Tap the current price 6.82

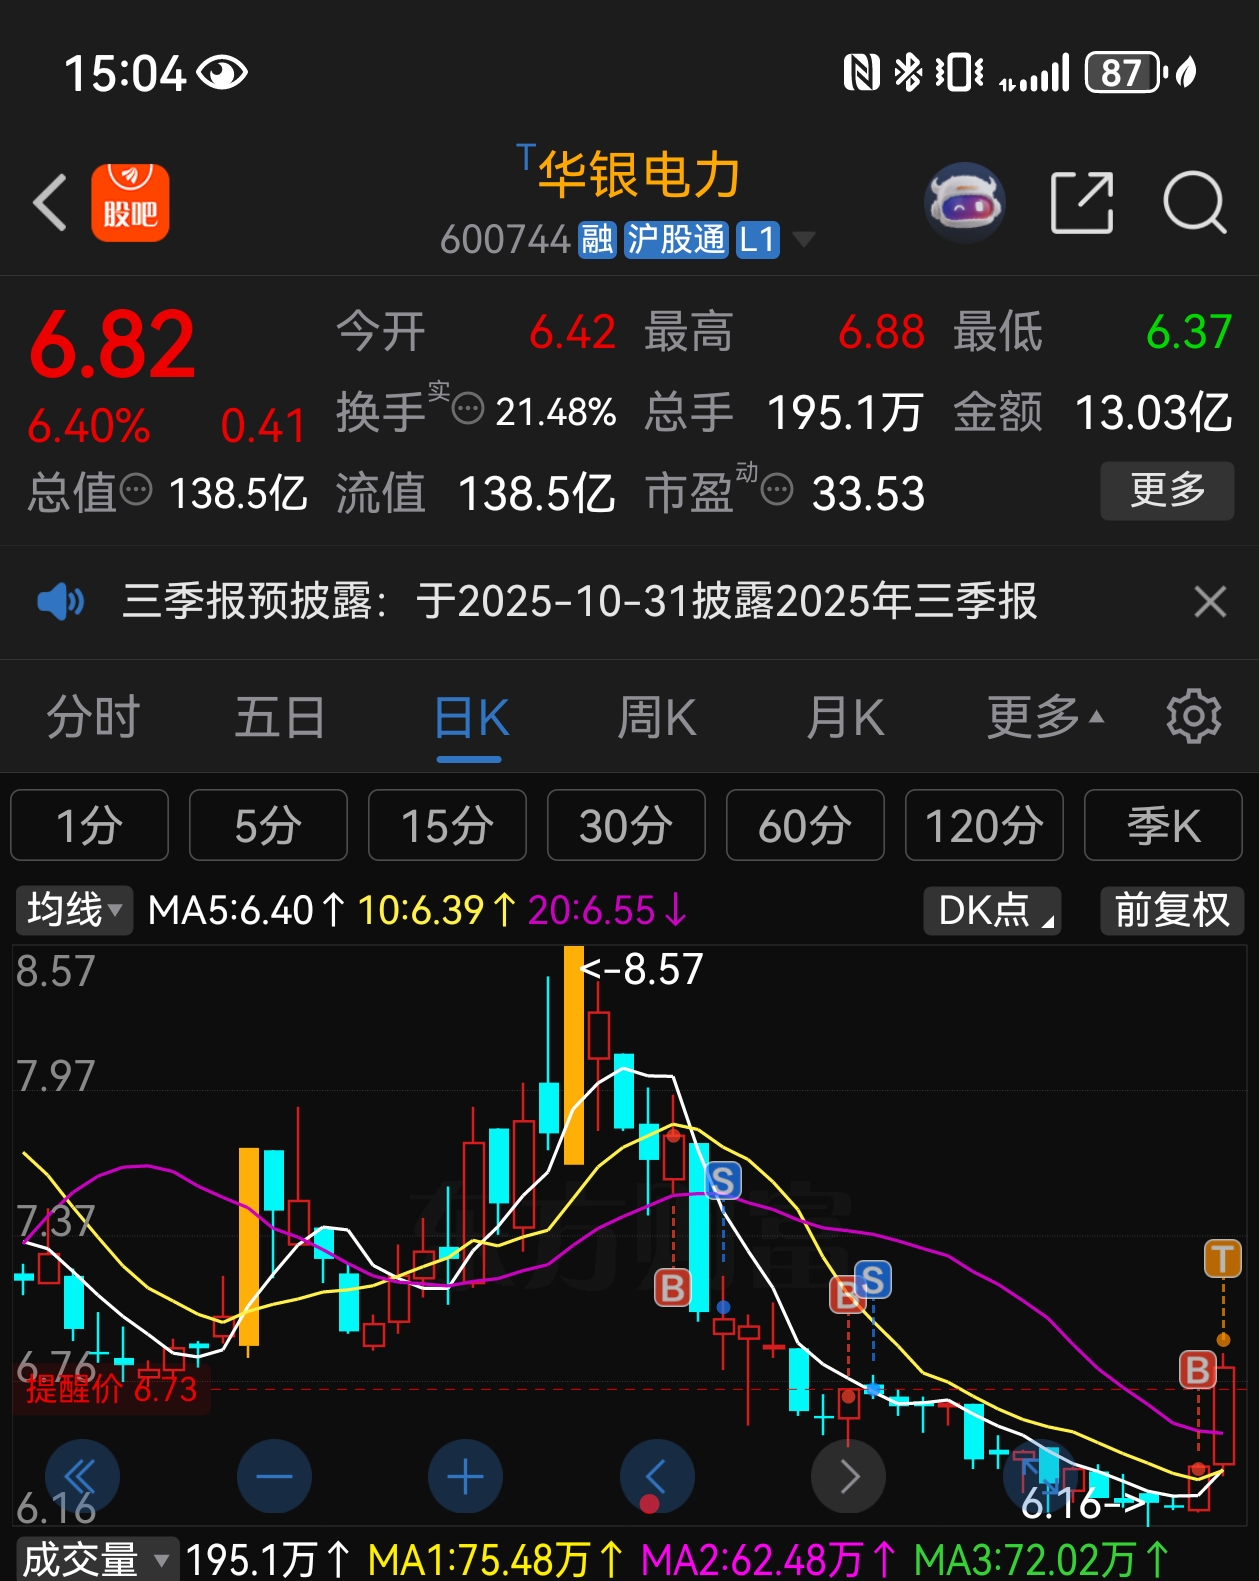coord(112,345)
